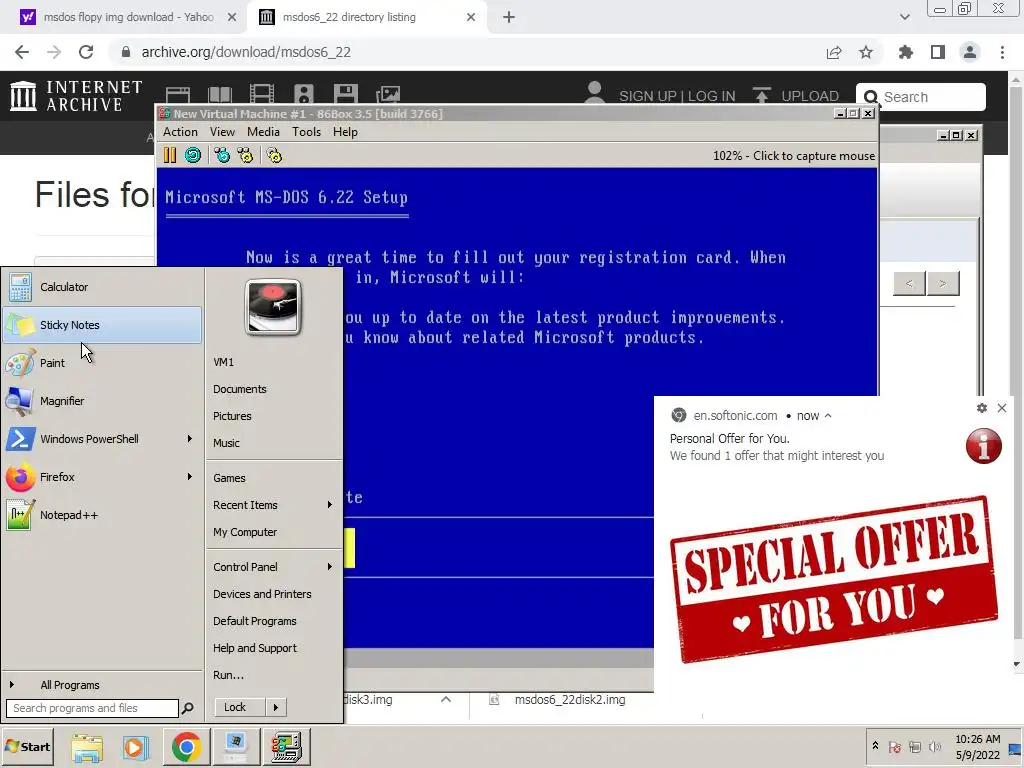Expand Firefox jump list arrow
This screenshot has height=768, width=1024.
click(189, 477)
